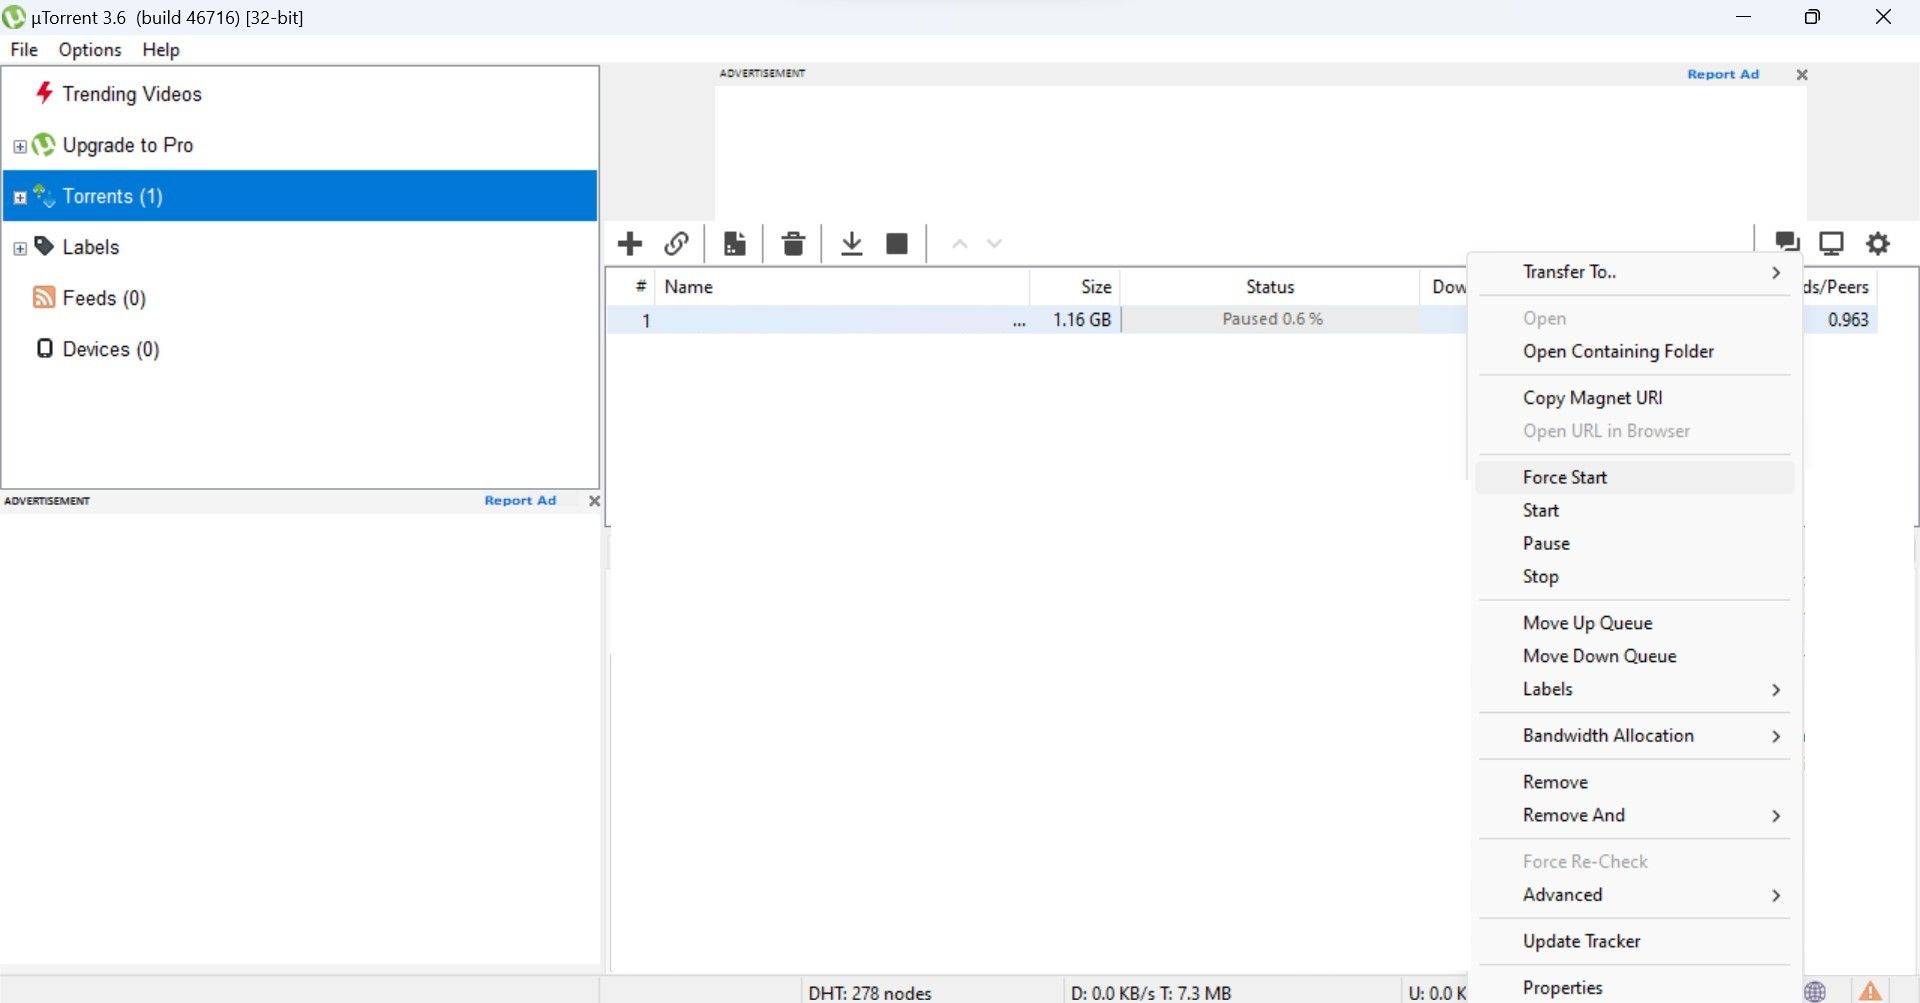Click DHT: 278 nodes in status bar

click(870, 992)
